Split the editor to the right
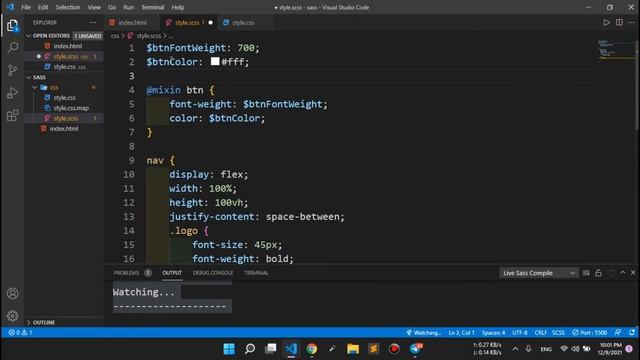This screenshot has width=640, height=360. (x=619, y=22)
